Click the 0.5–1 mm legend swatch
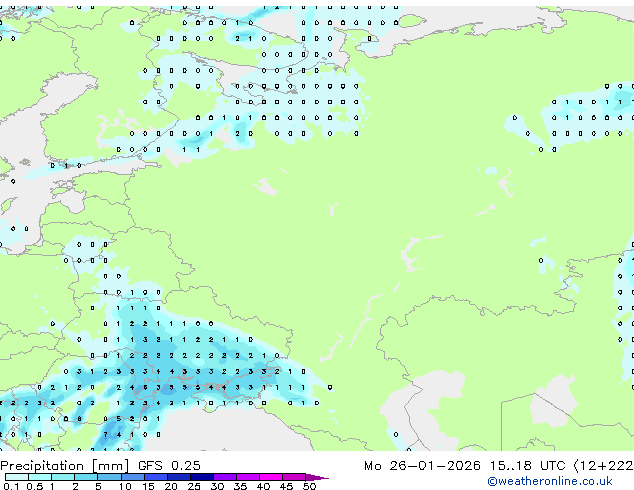634x490 pixels. [x=40, y=477]
